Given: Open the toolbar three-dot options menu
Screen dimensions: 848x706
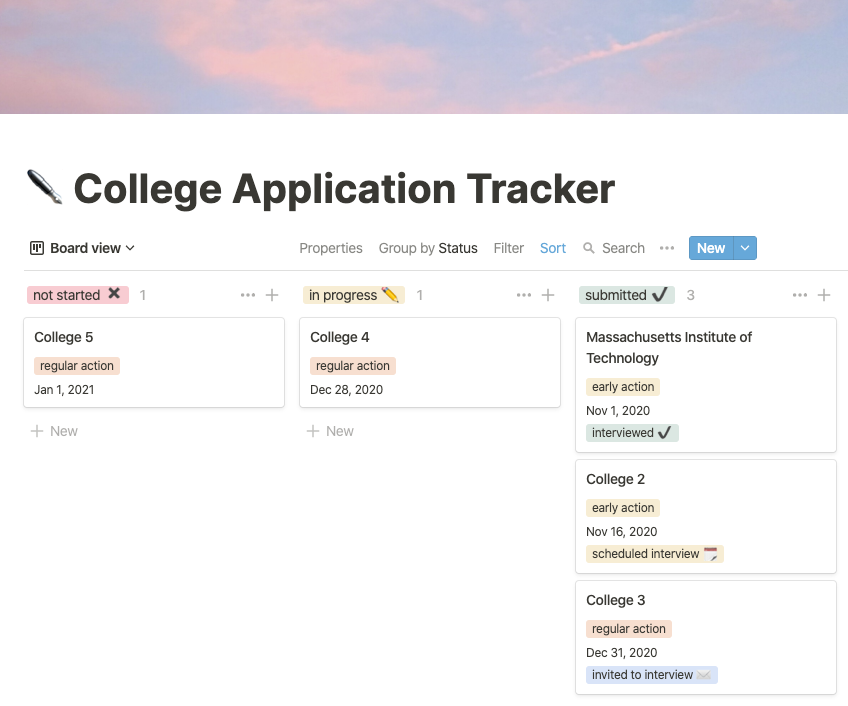Looking at the screenshot, I should tap(667, 248).
